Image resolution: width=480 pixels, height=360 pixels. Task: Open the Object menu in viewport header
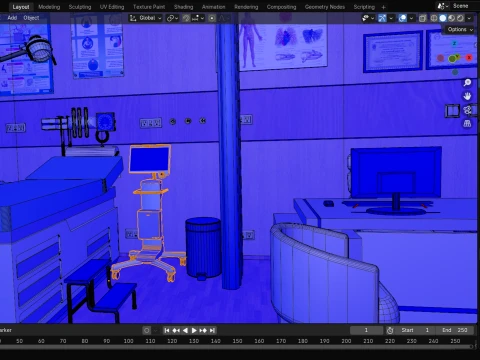(31, 18)
